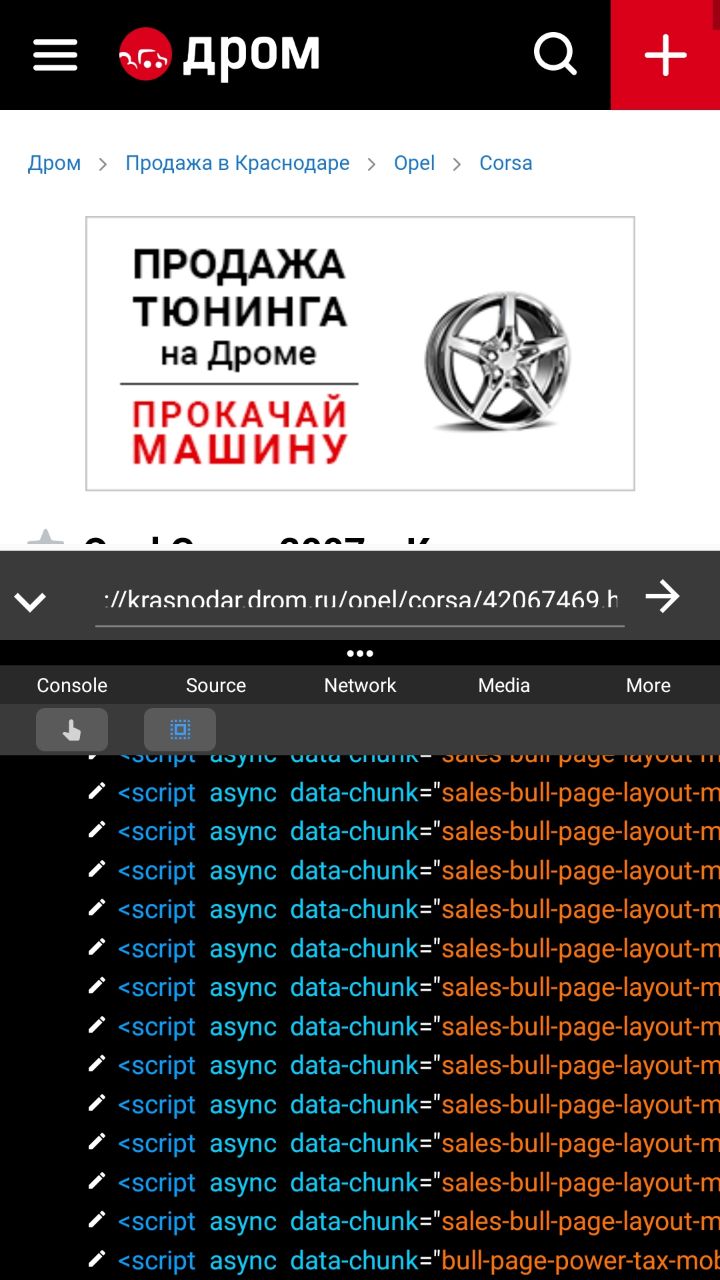Switch to the Source tab
Viewport: 720px width, 1280px height.
pos(216,685)
